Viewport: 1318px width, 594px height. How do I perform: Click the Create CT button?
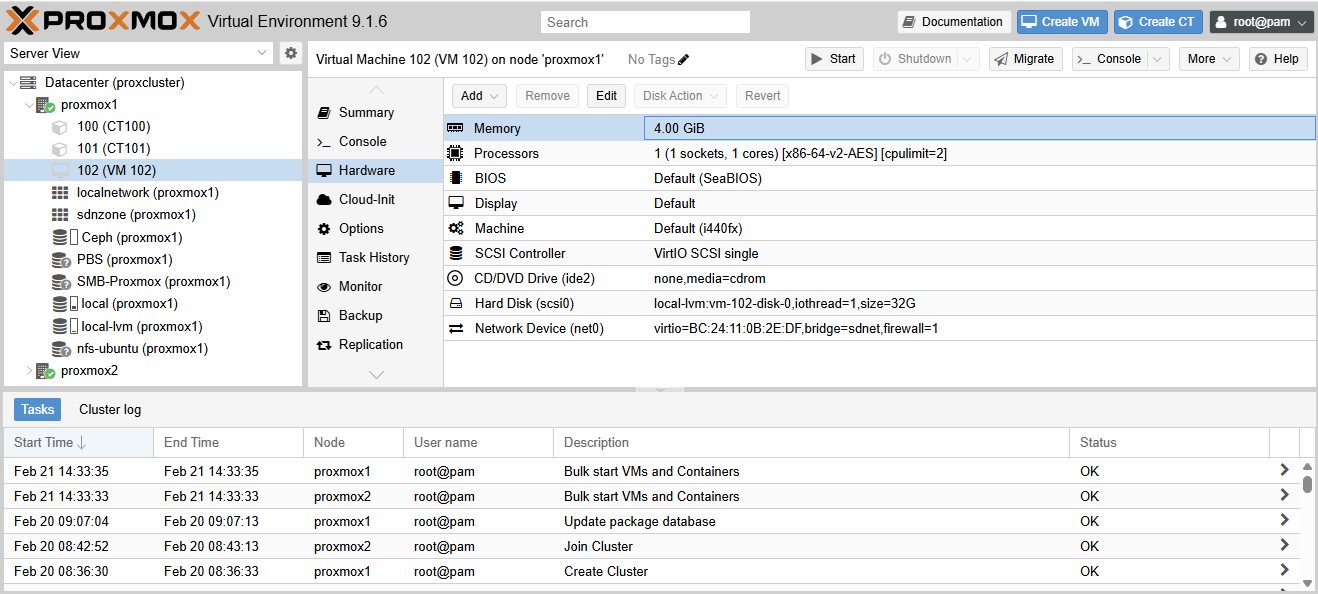coord(1158,22)
